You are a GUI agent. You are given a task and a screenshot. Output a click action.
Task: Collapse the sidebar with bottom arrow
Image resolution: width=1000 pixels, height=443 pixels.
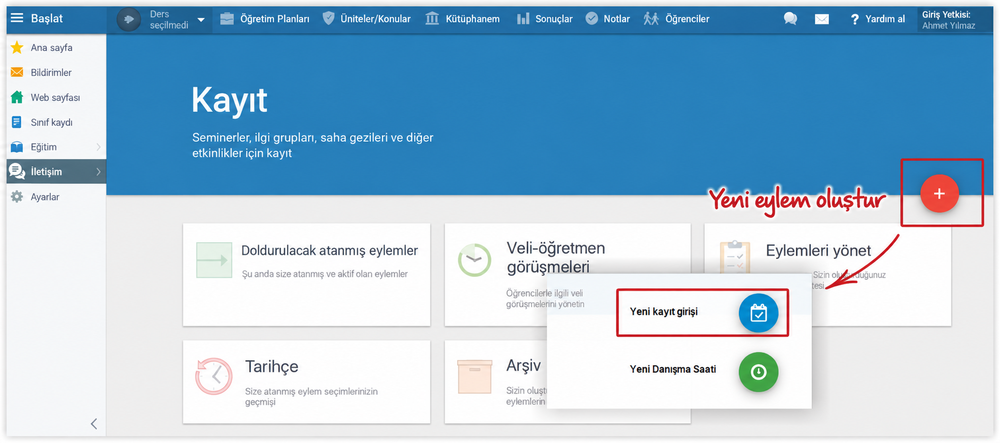(94, 424)
